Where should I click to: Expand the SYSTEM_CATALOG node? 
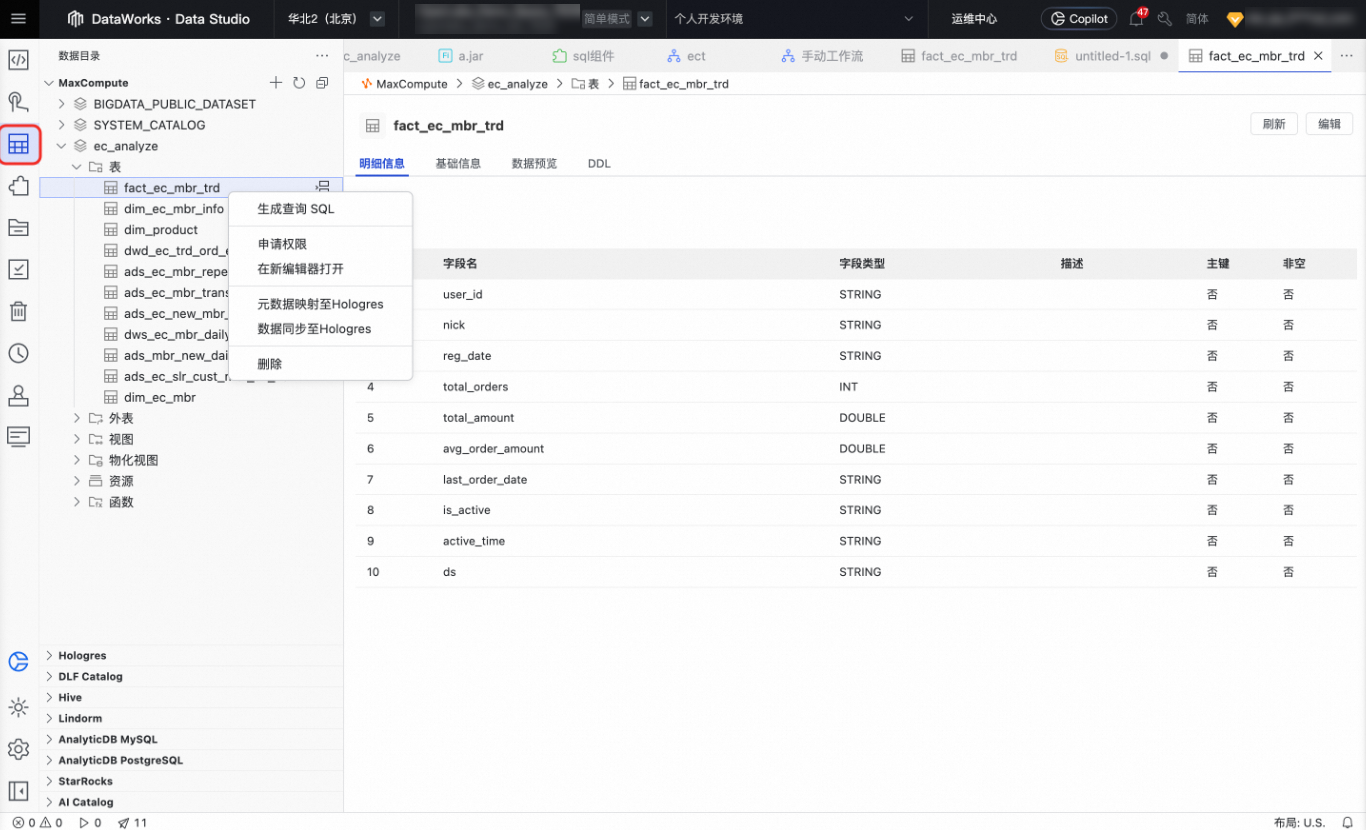(62, 125)
